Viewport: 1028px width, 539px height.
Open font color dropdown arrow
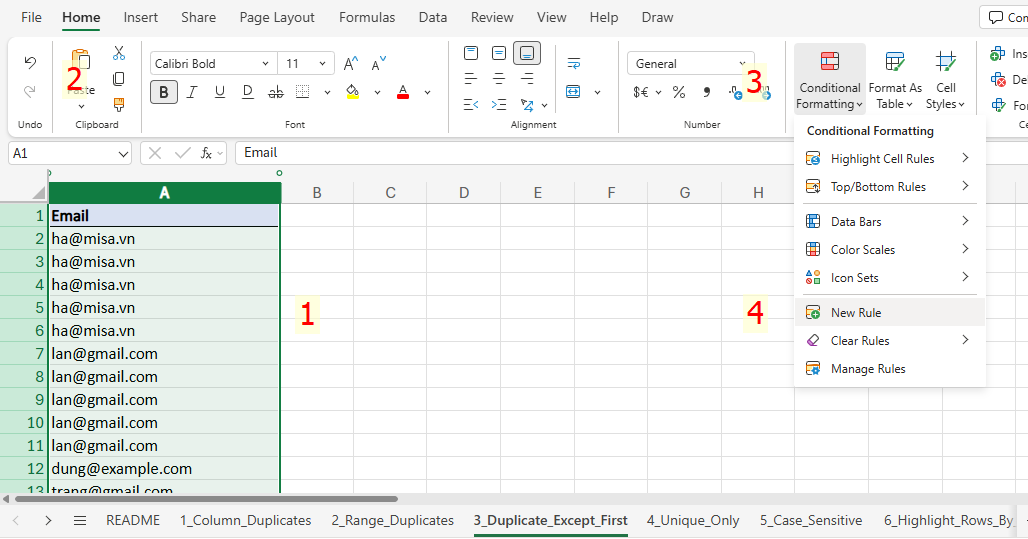(427, 92)
